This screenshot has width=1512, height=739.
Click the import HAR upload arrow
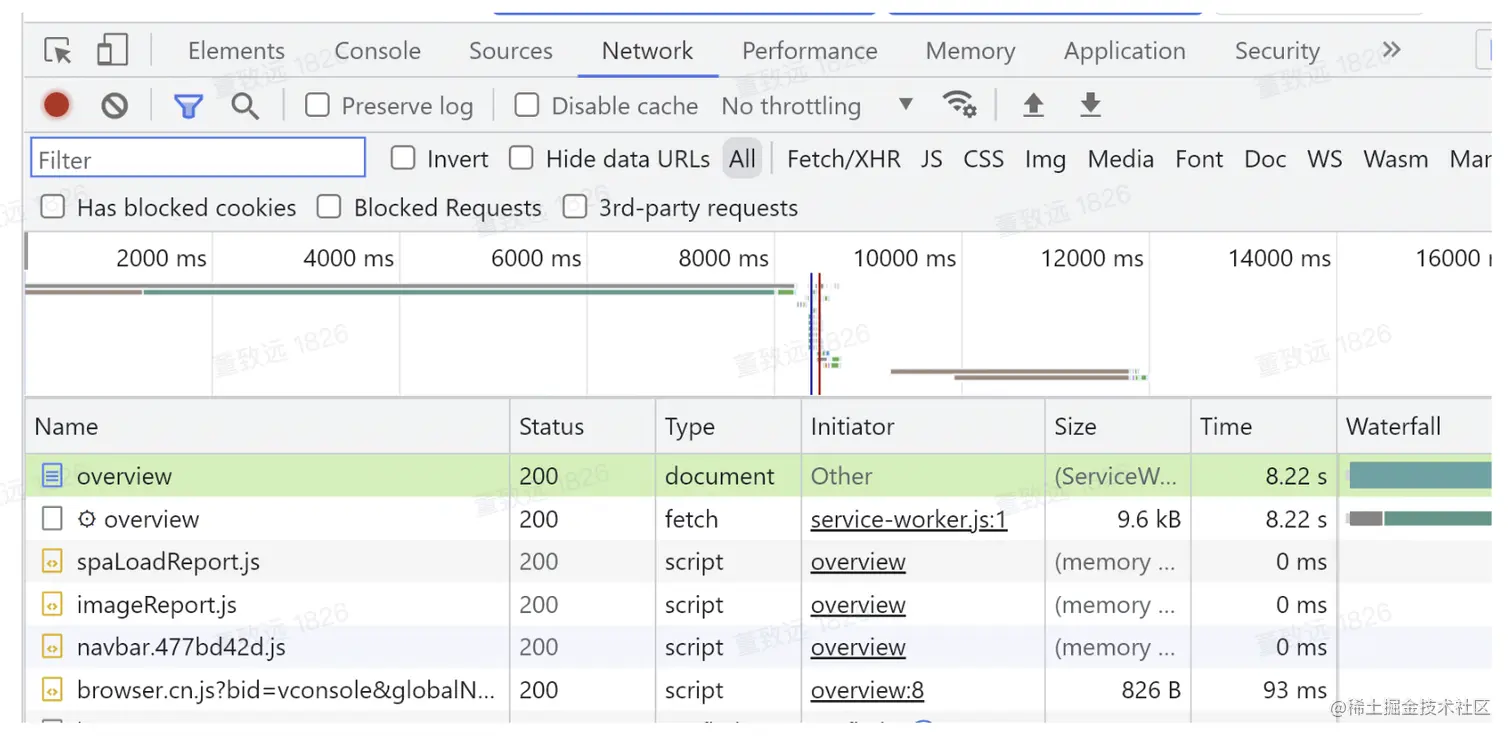1034,105
